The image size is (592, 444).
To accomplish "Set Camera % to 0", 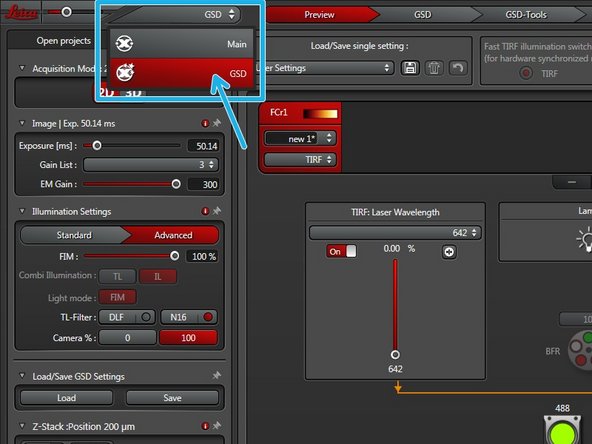I will pyautogui.click(x=128, y=338).
